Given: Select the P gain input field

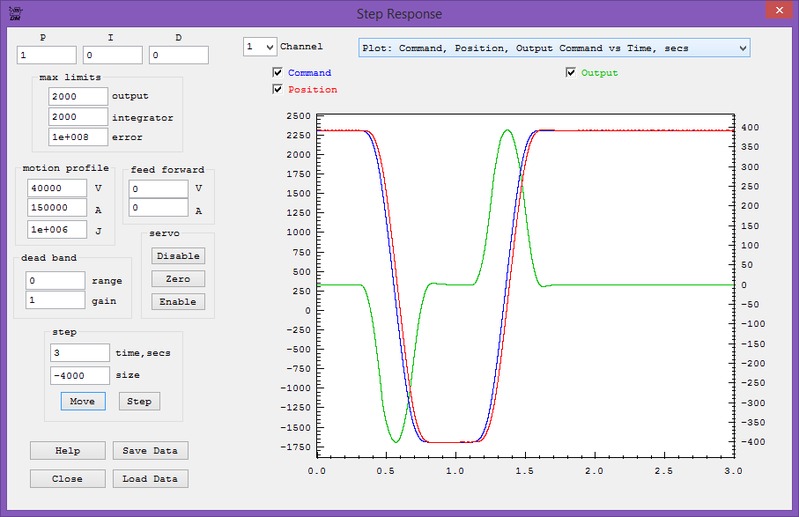Looking at the screenshot, I should tap(47, 55).
